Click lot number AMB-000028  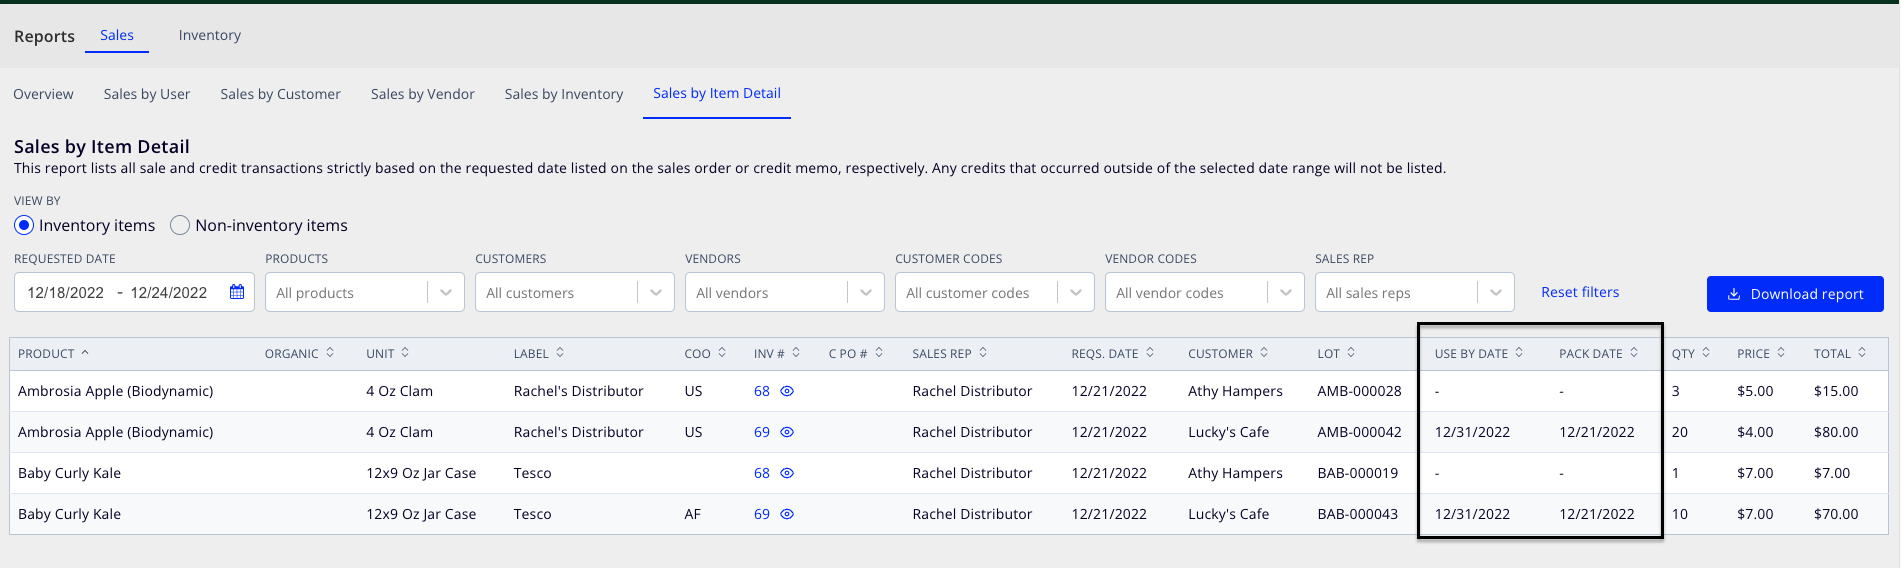(x=1359, y=391)
